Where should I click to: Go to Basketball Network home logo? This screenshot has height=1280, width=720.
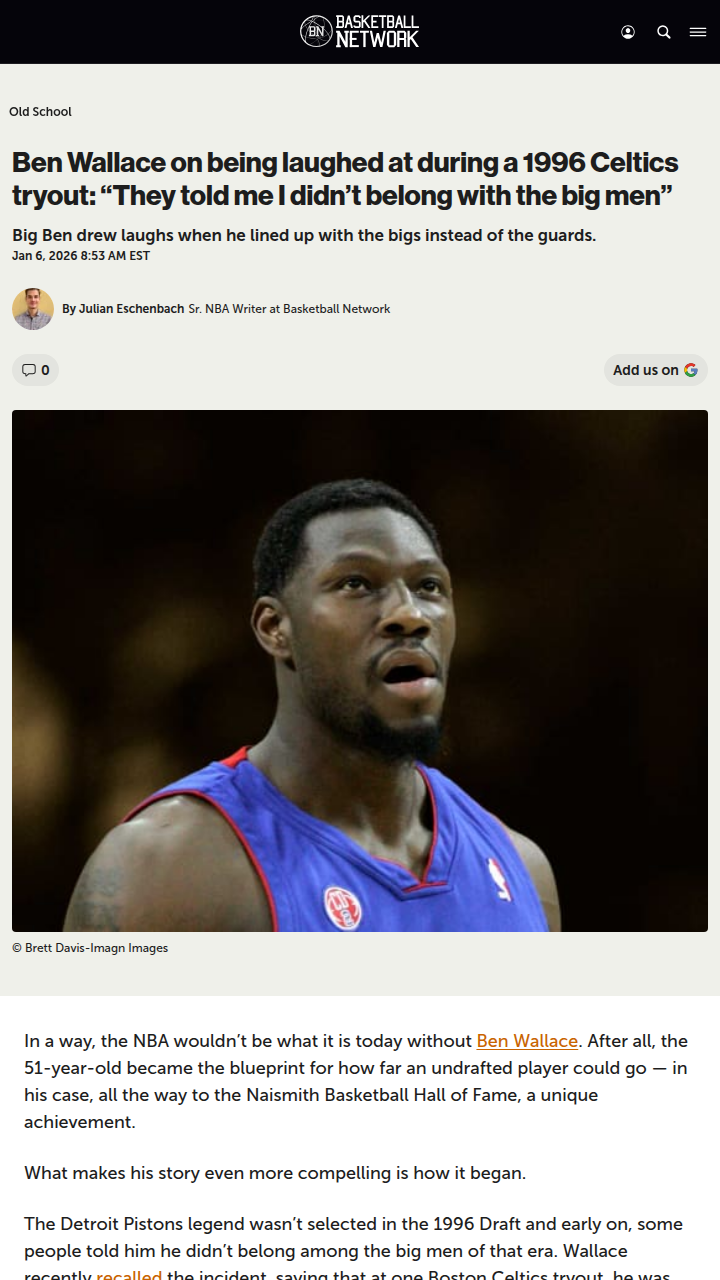pos(360,32)
